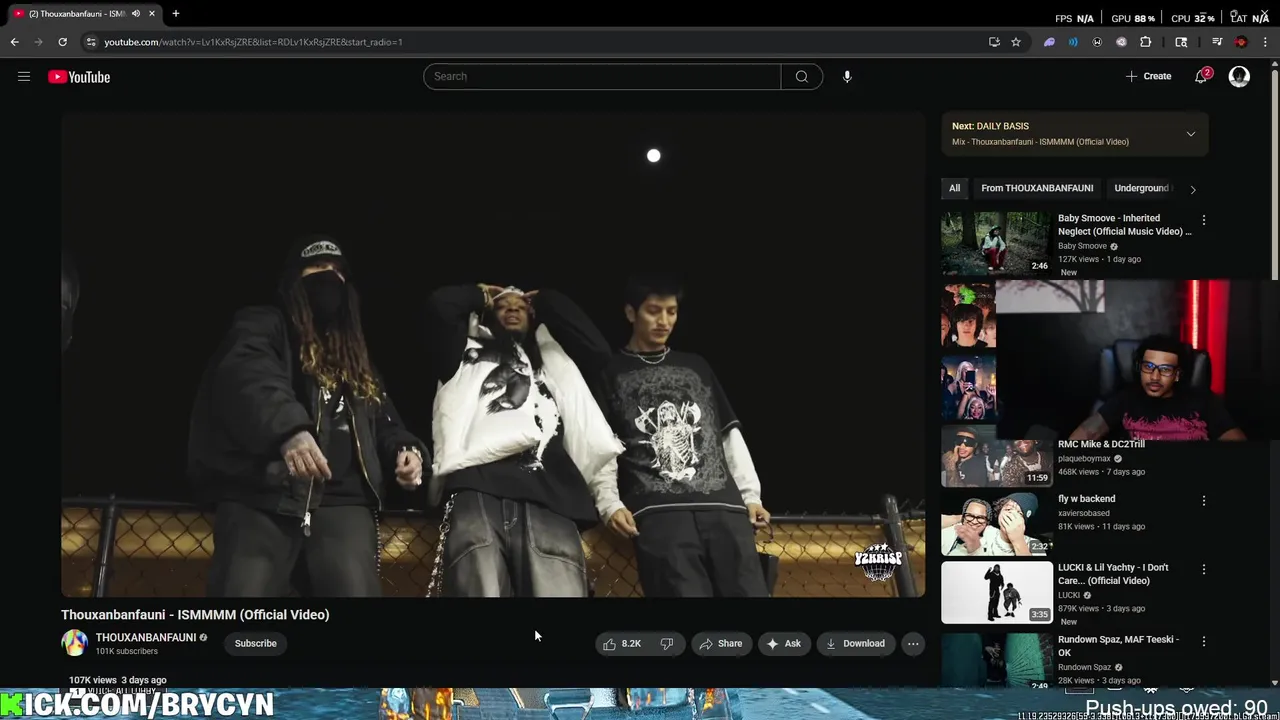Viewport: 1280px width, 720px height.
Task: Click the search magnifier button
Action: pos(802,77)
